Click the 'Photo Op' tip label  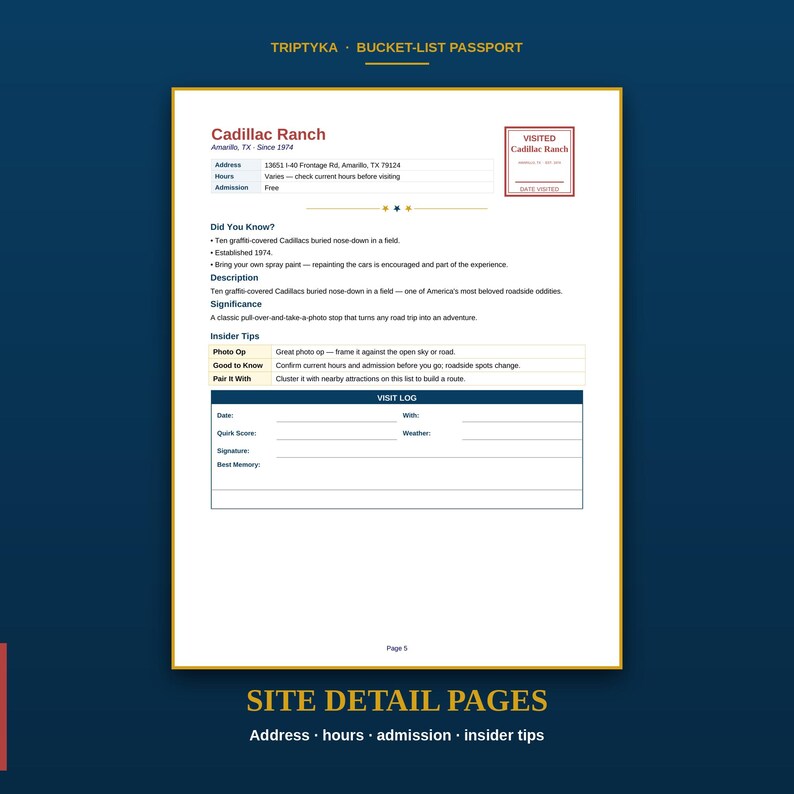229,351
